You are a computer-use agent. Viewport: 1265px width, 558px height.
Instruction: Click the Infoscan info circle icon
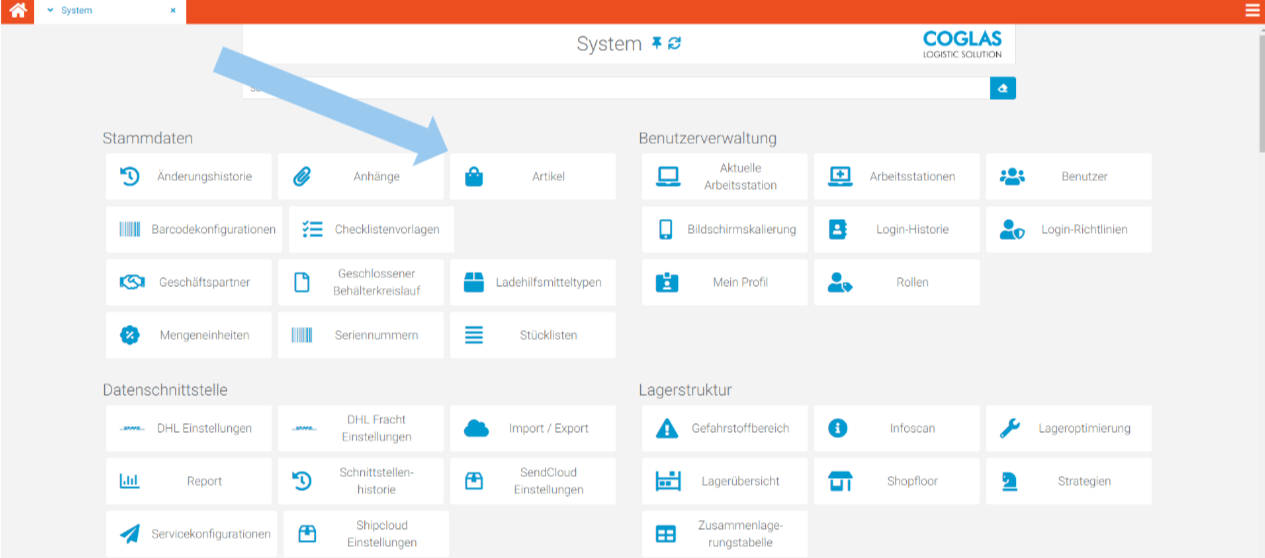[838, 429]
